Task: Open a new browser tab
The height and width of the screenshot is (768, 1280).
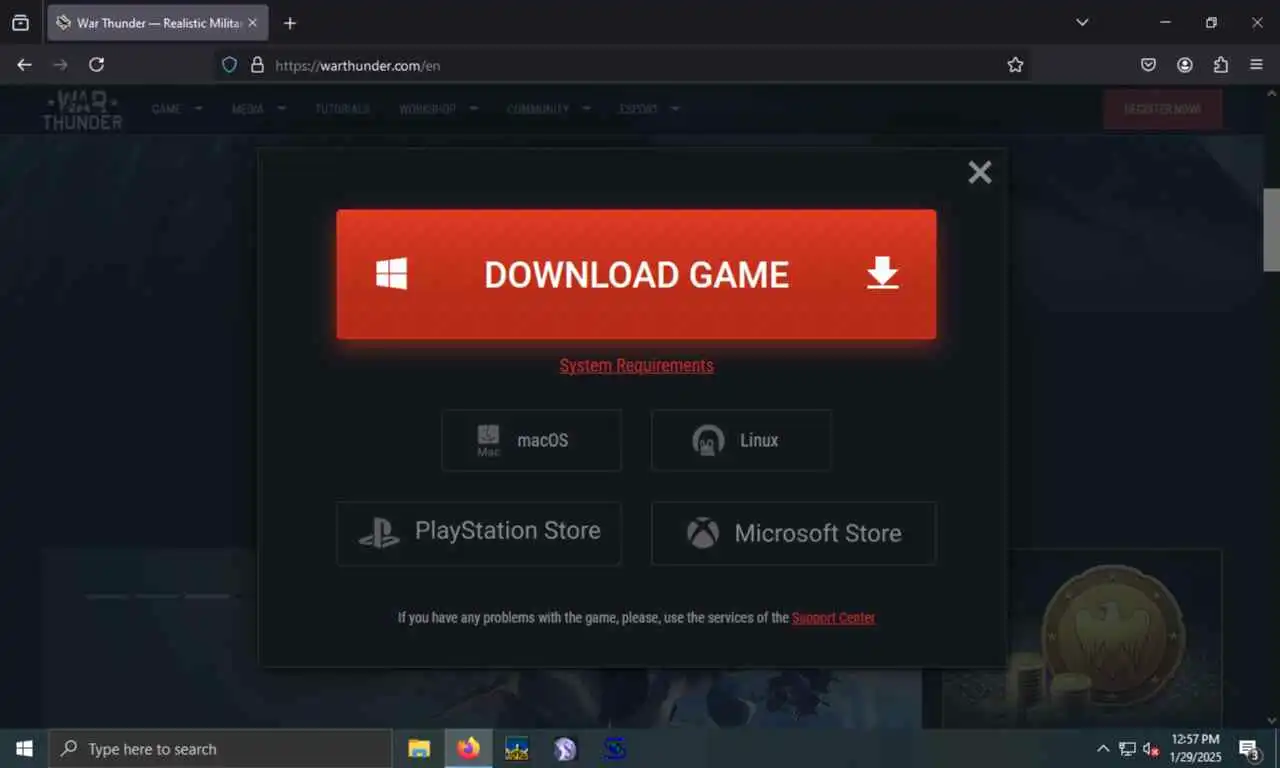Action: [x=290, y=22]
